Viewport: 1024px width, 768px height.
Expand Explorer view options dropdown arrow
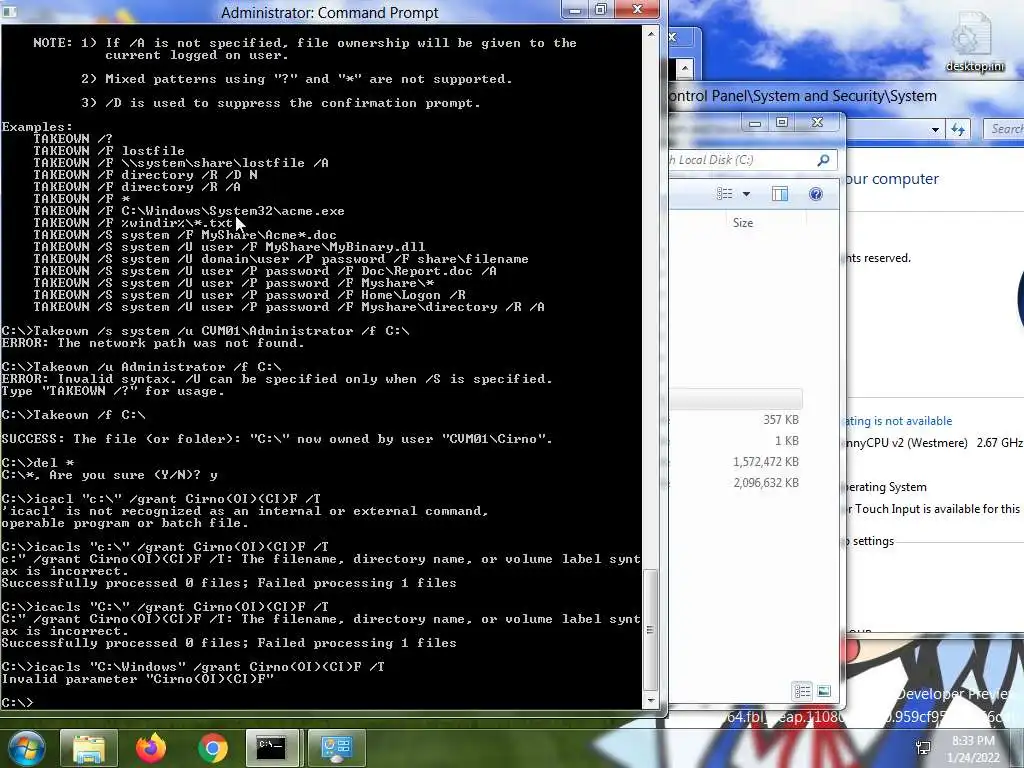(x=746, y=194)
